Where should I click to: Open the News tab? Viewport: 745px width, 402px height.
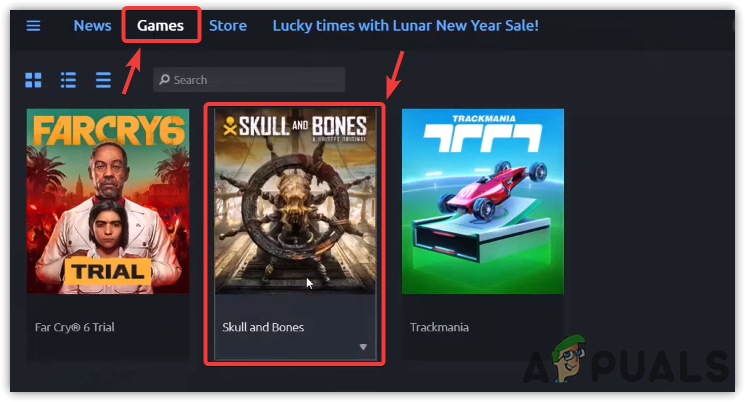[92, 25]
